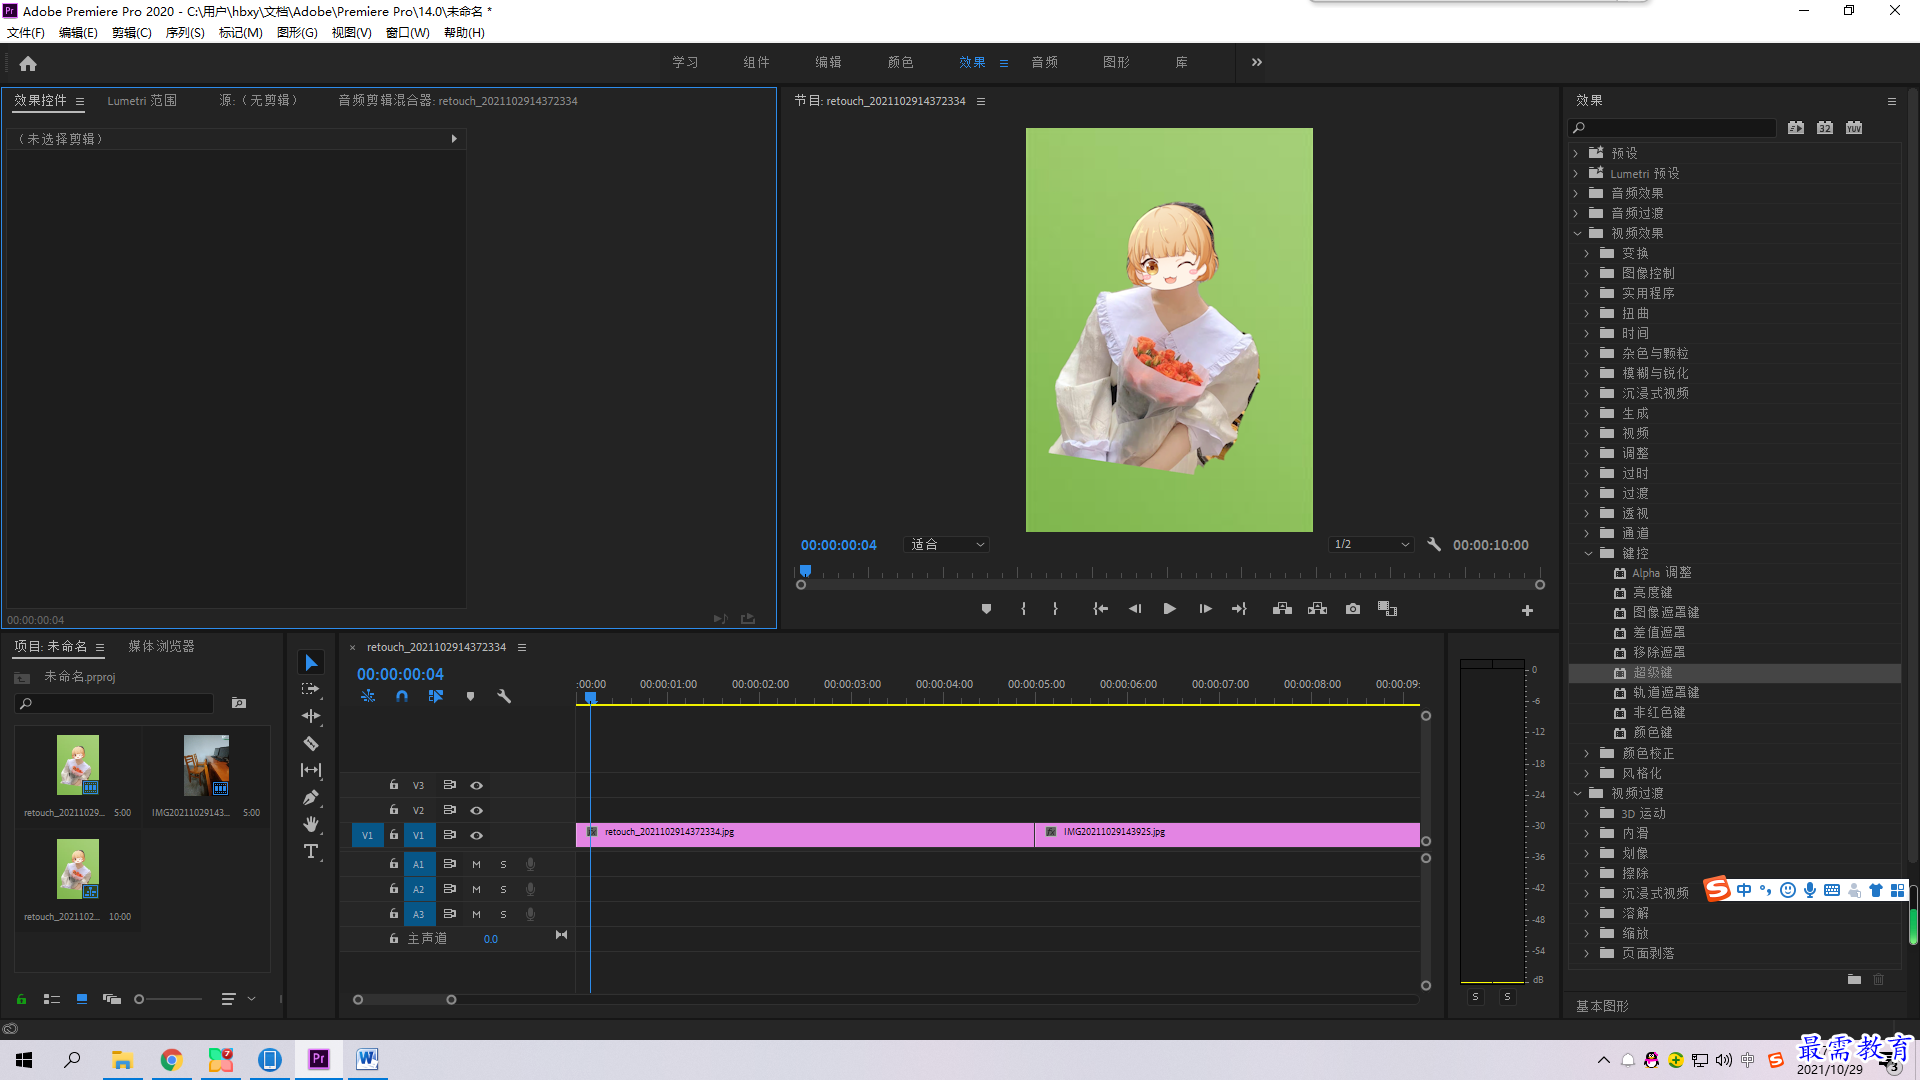Open timeline display settings wrench
This screenshot has height=1080, width=1920.
(504, 696)
